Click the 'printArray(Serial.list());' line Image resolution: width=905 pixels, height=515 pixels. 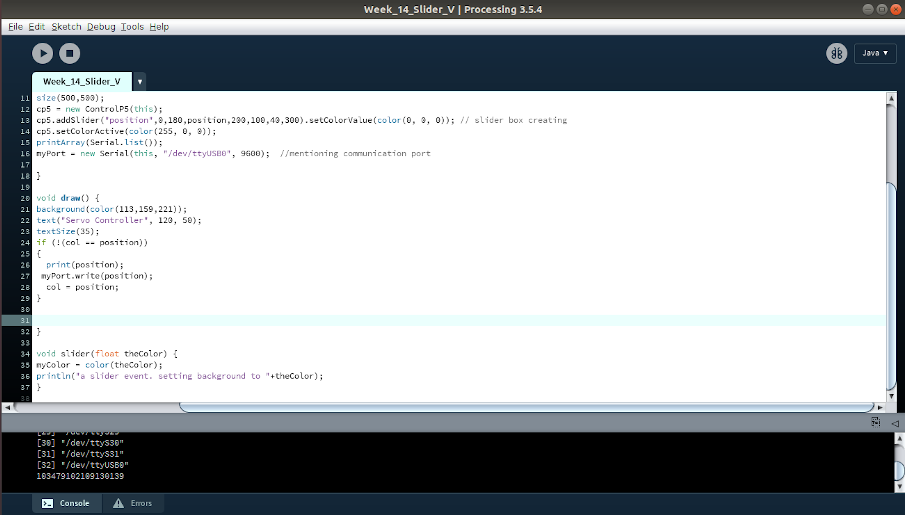click(x=99, y=143)
